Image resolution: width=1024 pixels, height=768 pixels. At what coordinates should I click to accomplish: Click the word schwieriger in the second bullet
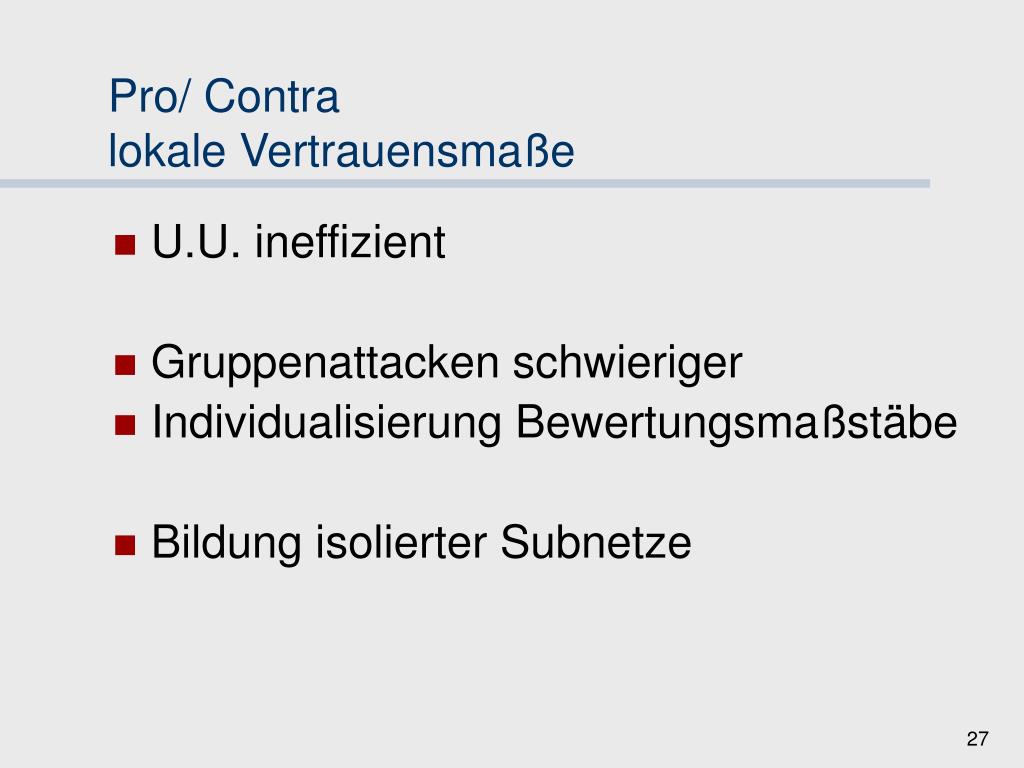coord(628,363)
